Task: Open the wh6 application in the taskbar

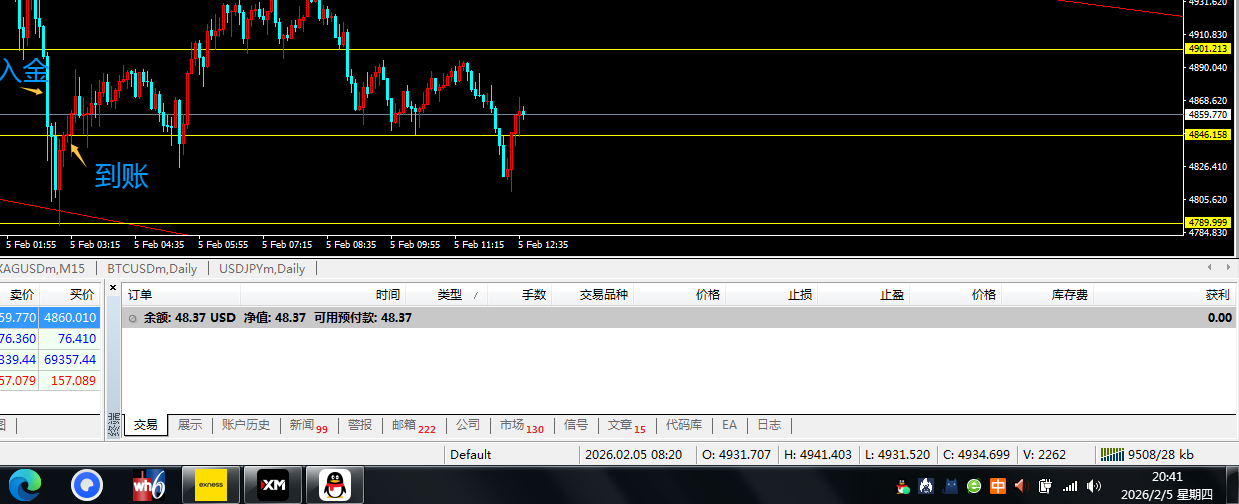Action: [148, 485]
